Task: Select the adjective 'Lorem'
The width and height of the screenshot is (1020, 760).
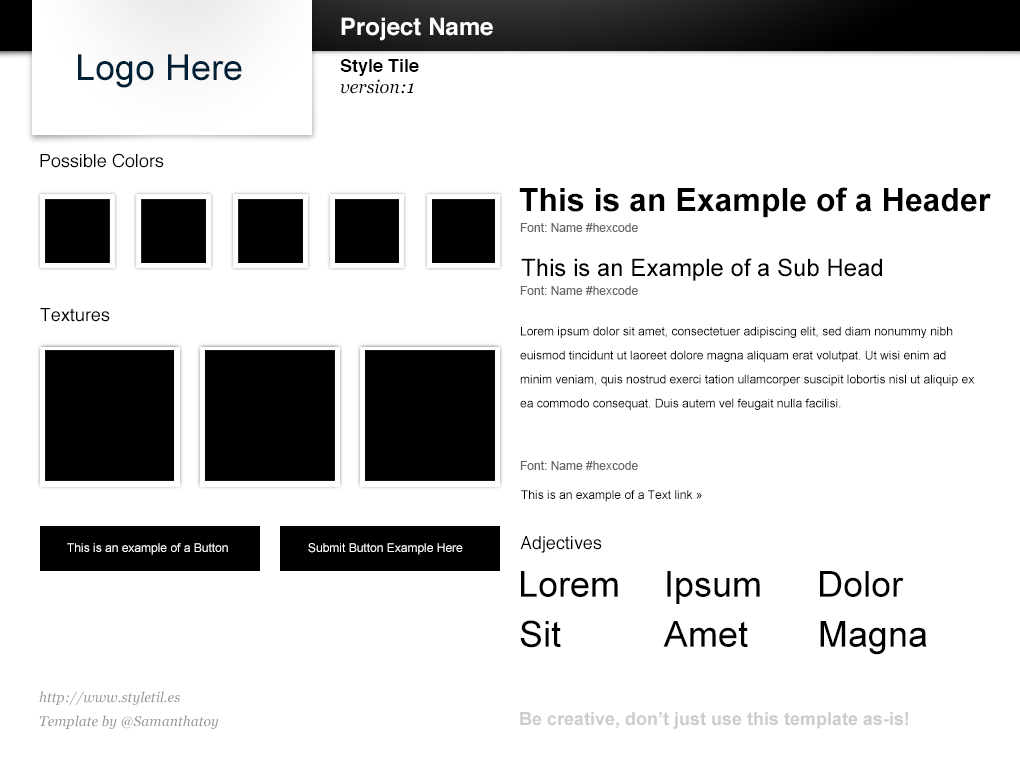Action: (x=569, y=584)
